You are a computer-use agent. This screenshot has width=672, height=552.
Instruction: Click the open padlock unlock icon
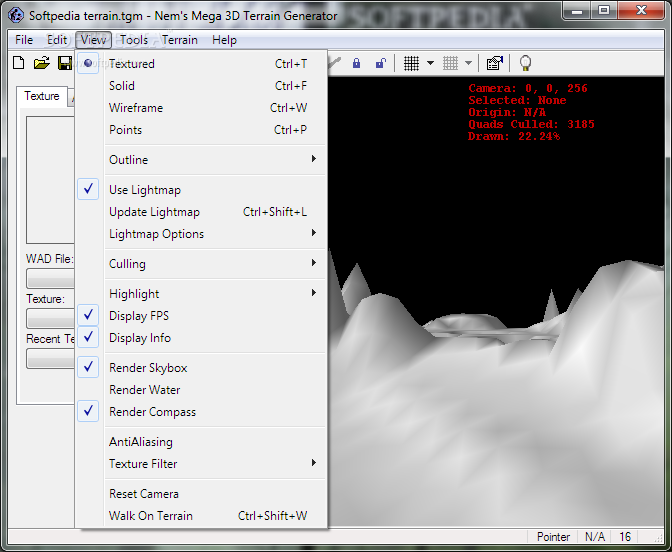click(380, 63)
